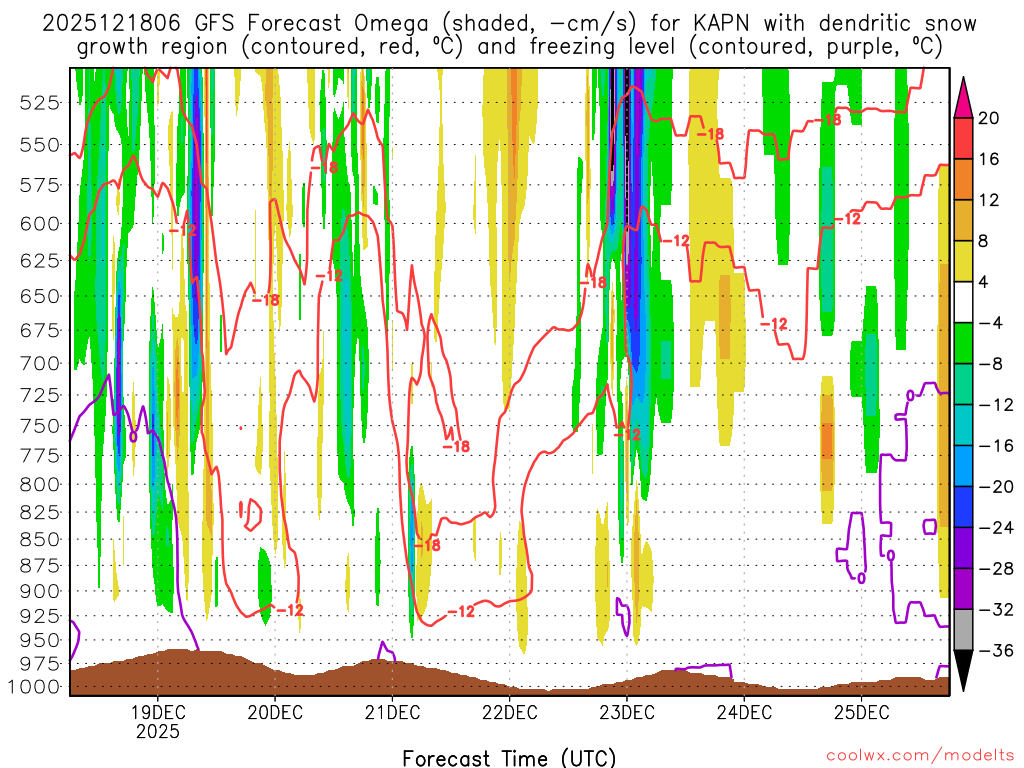The image size is (1024, 768).
Task: Click the pink upward arrow atop the colorbar
Action: coord(963,97)
